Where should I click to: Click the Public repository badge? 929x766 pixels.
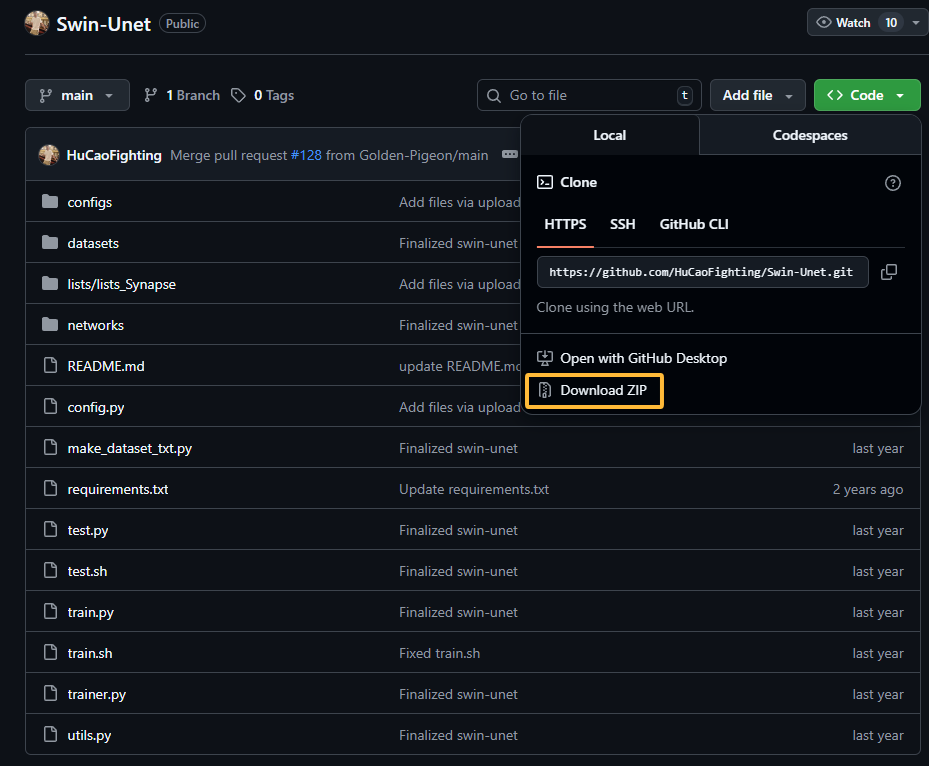click(182, 24)
